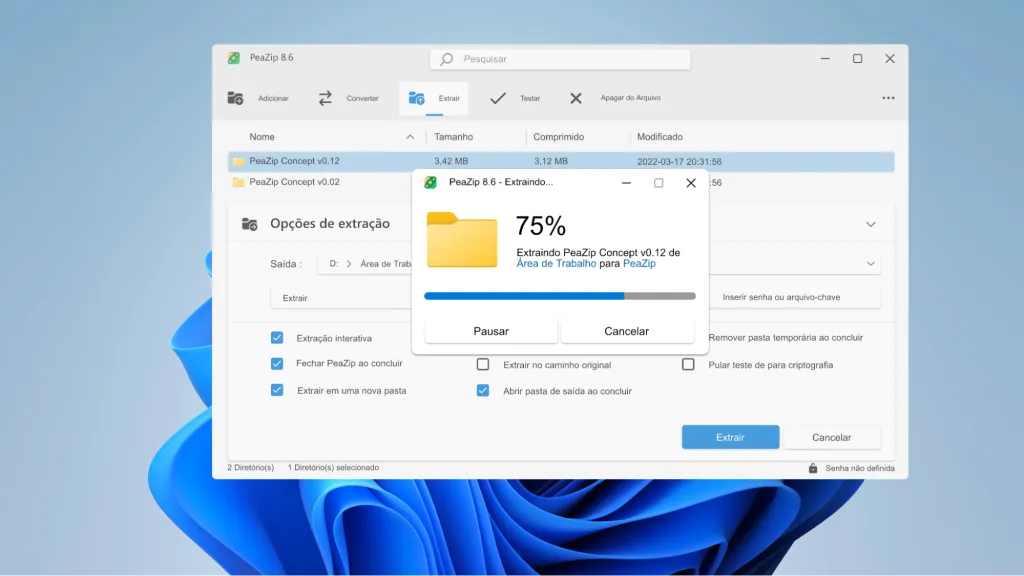Screen dimensions: 1024x576
Task: Click the extraction progress bar
Action: (560, 296)
